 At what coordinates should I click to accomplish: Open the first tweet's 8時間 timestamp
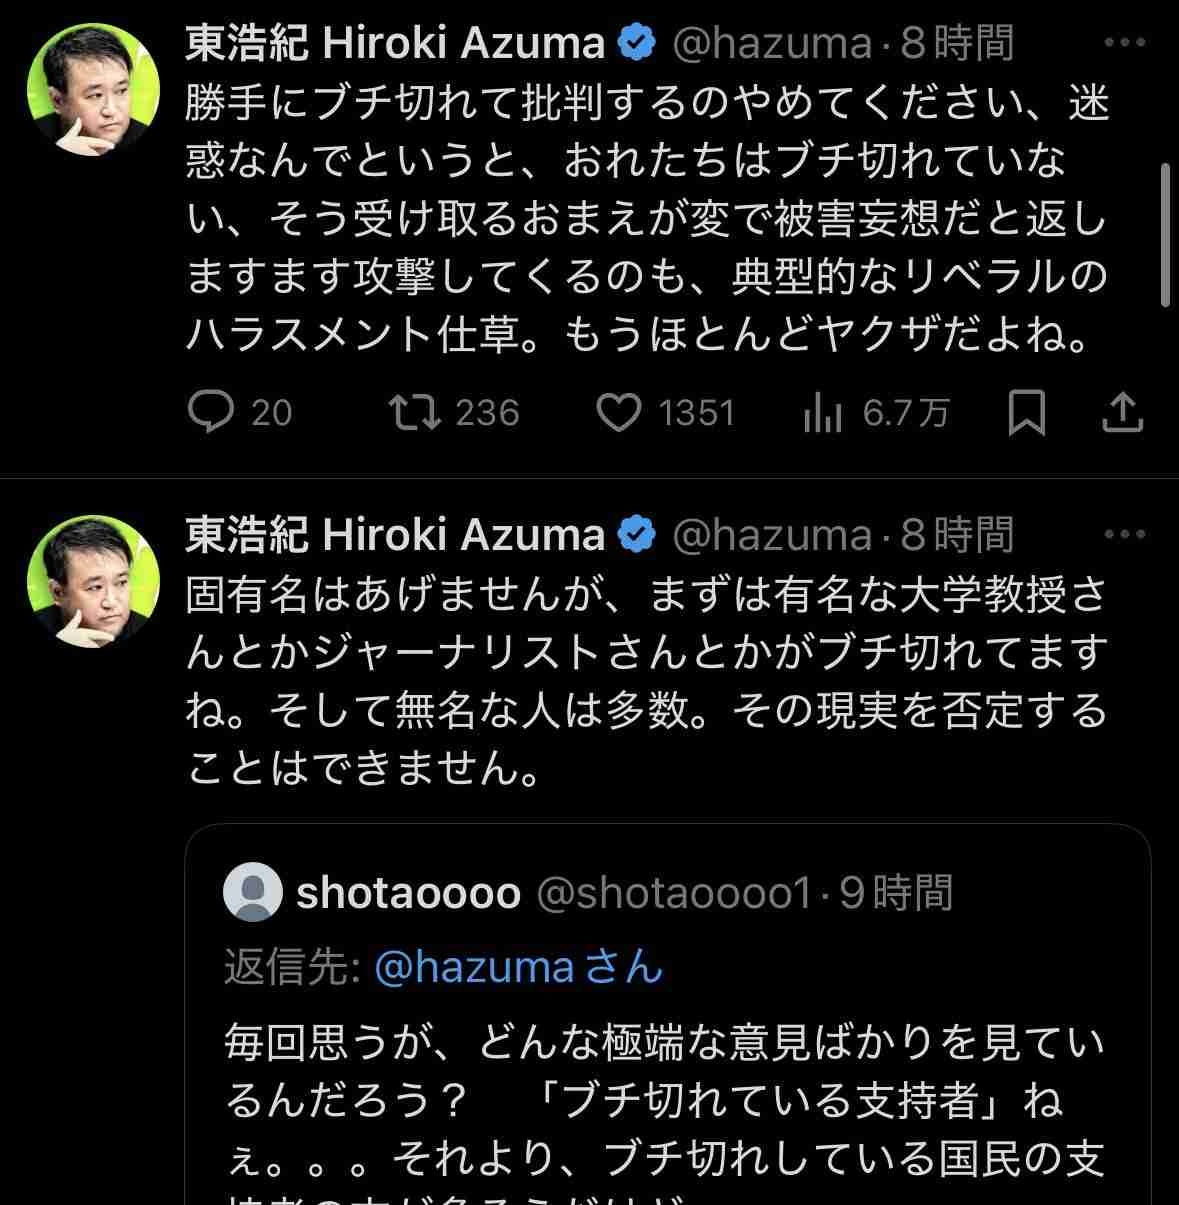click(x=957, y=43)
